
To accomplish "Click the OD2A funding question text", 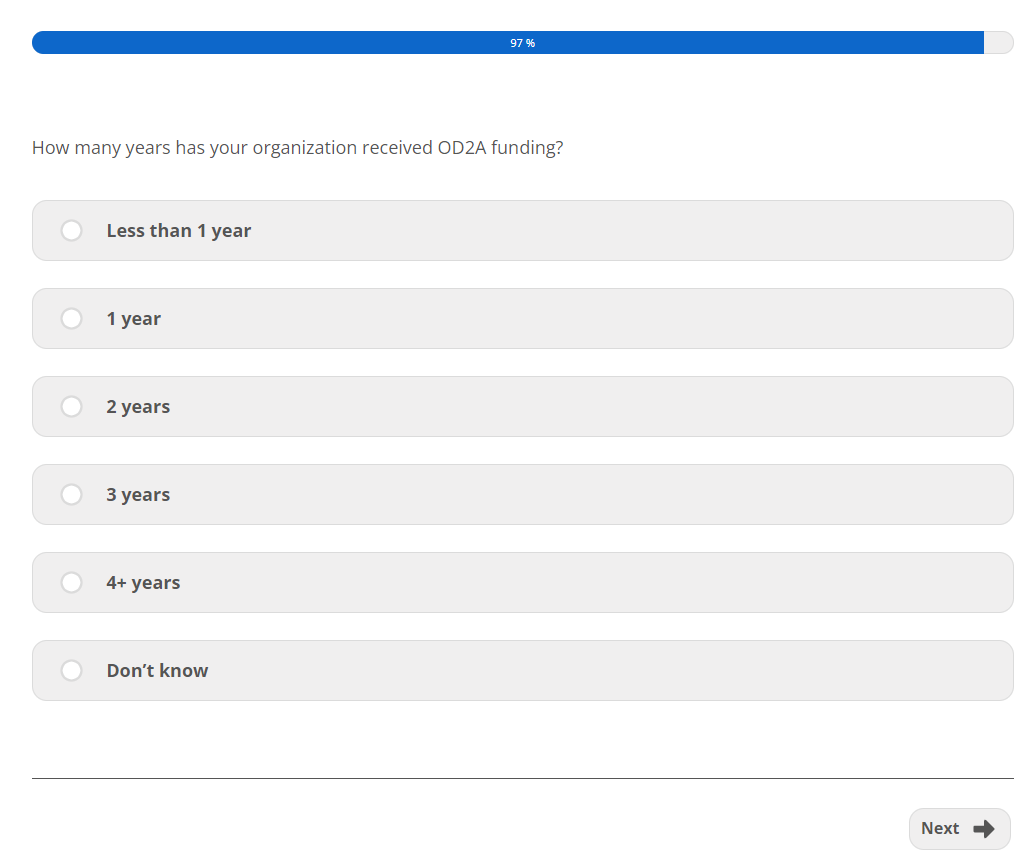I will point(298,147).
